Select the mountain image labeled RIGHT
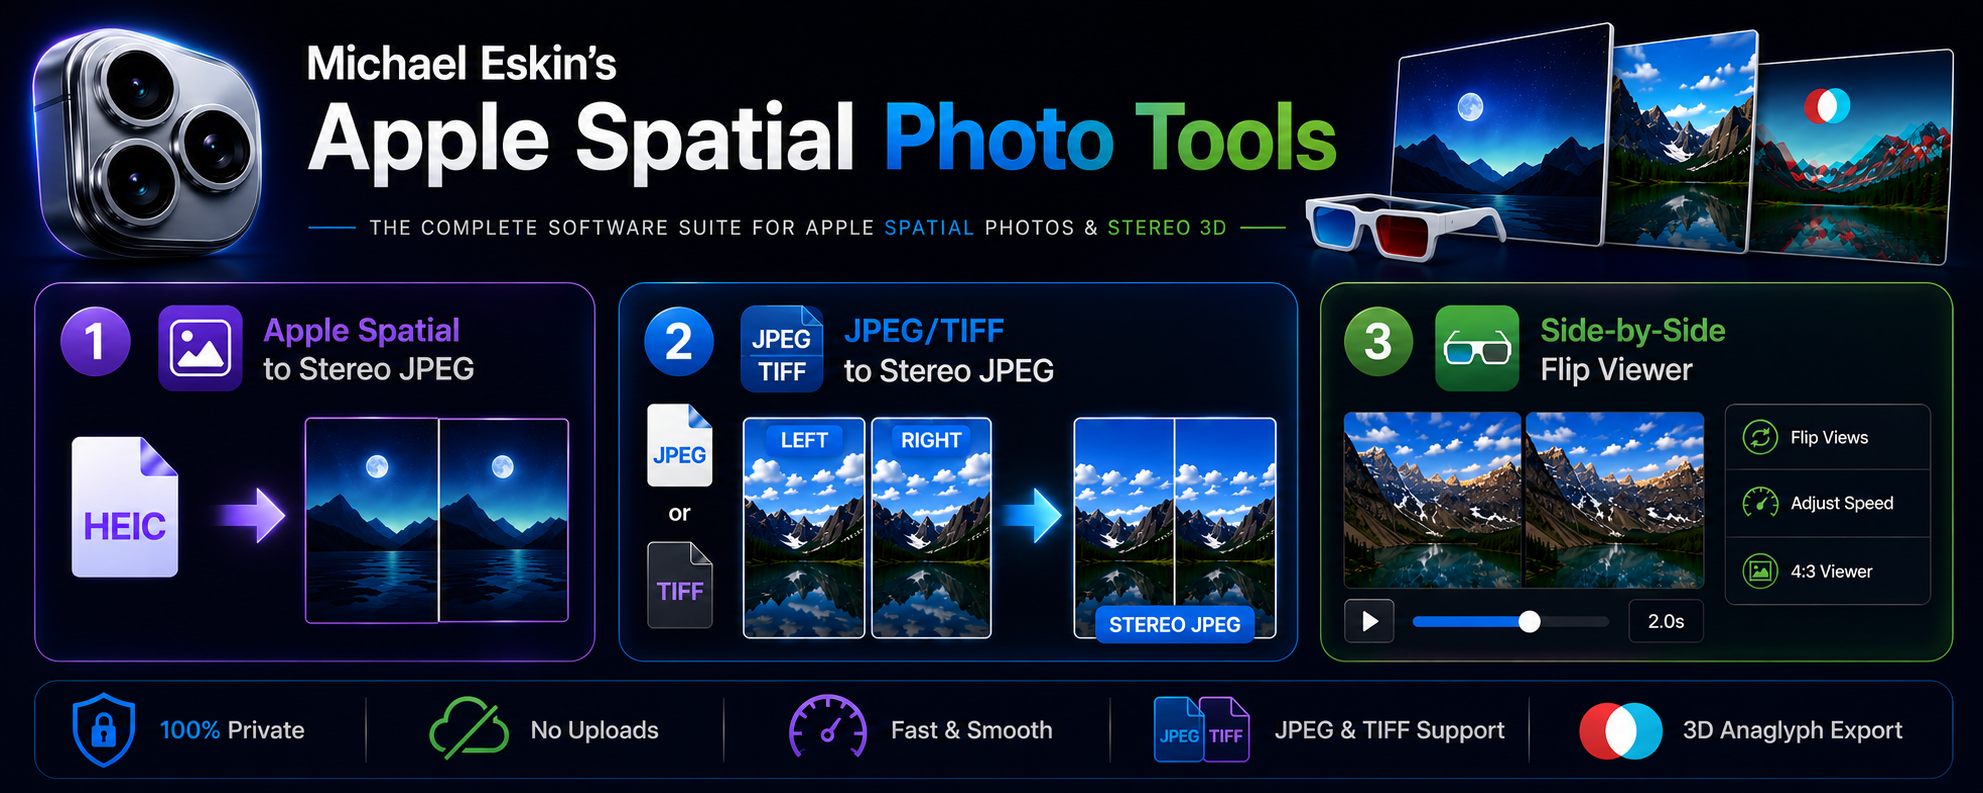Screen dimensions: 1983x793 [x=931, y=528]
